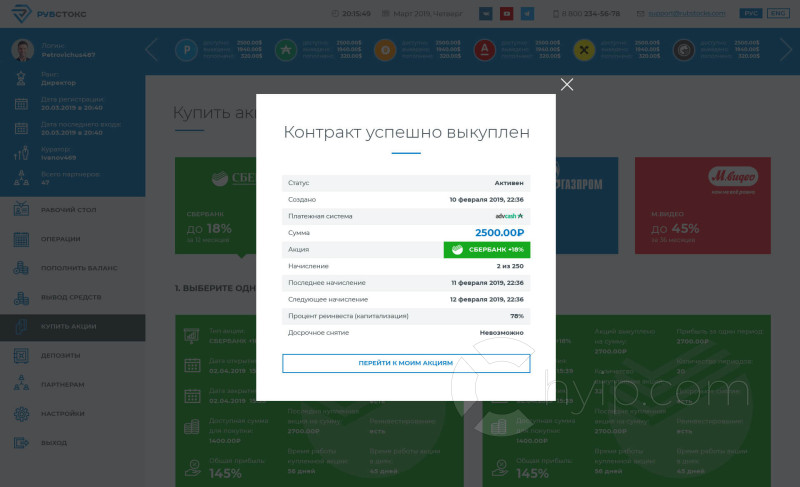Click early withdrawal value Невозможно
The height and width of the screenshot is (487, 800).
click(x=502, y=332)
